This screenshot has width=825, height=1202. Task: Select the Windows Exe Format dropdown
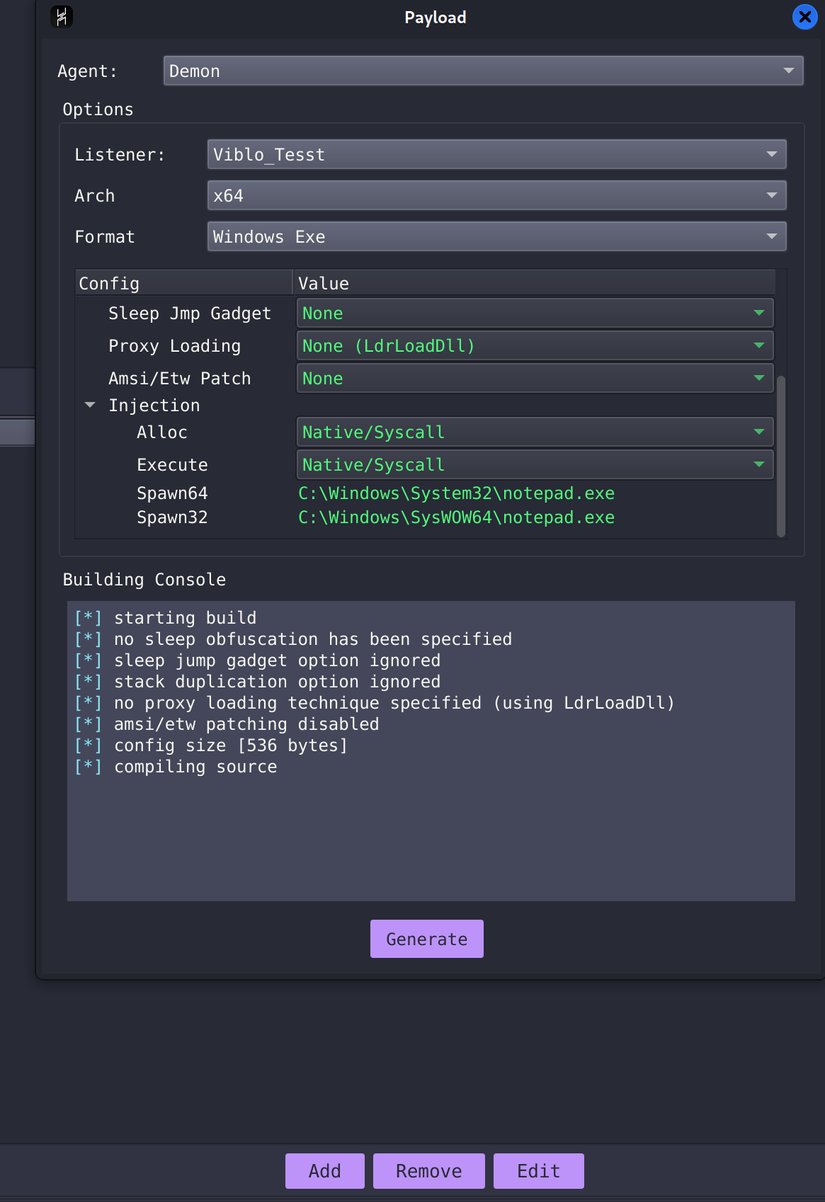(x=496, y=237)
